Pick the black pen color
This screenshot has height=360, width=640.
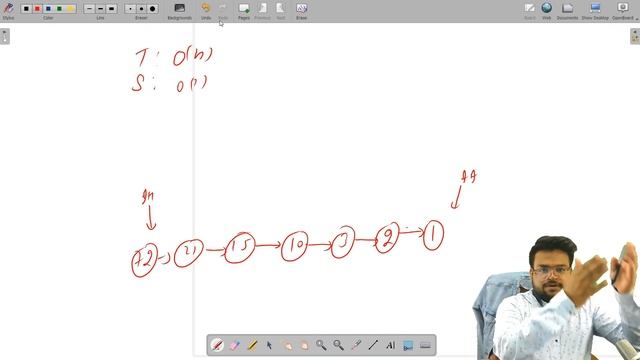(x=26, y=9)
